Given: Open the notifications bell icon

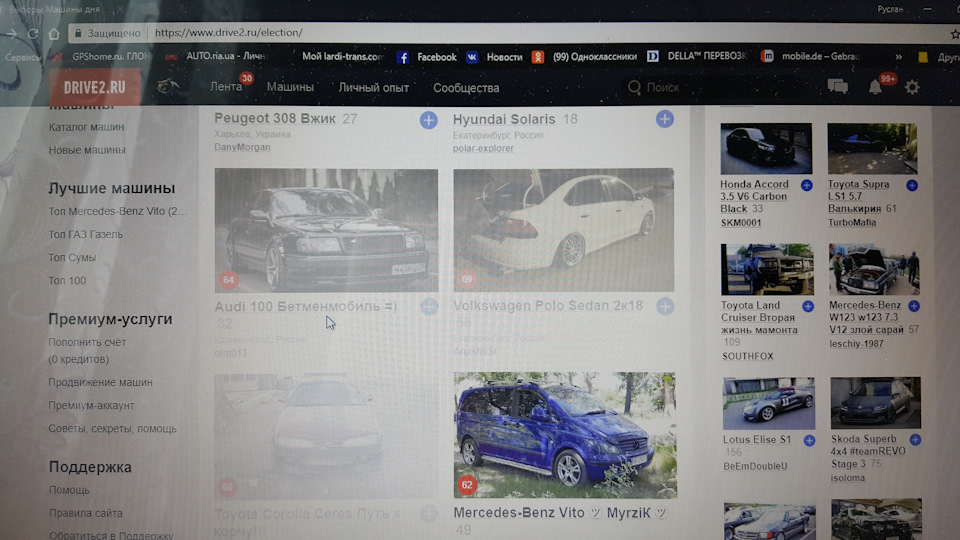Looking at the screenshot, I should tap(876, 87).
